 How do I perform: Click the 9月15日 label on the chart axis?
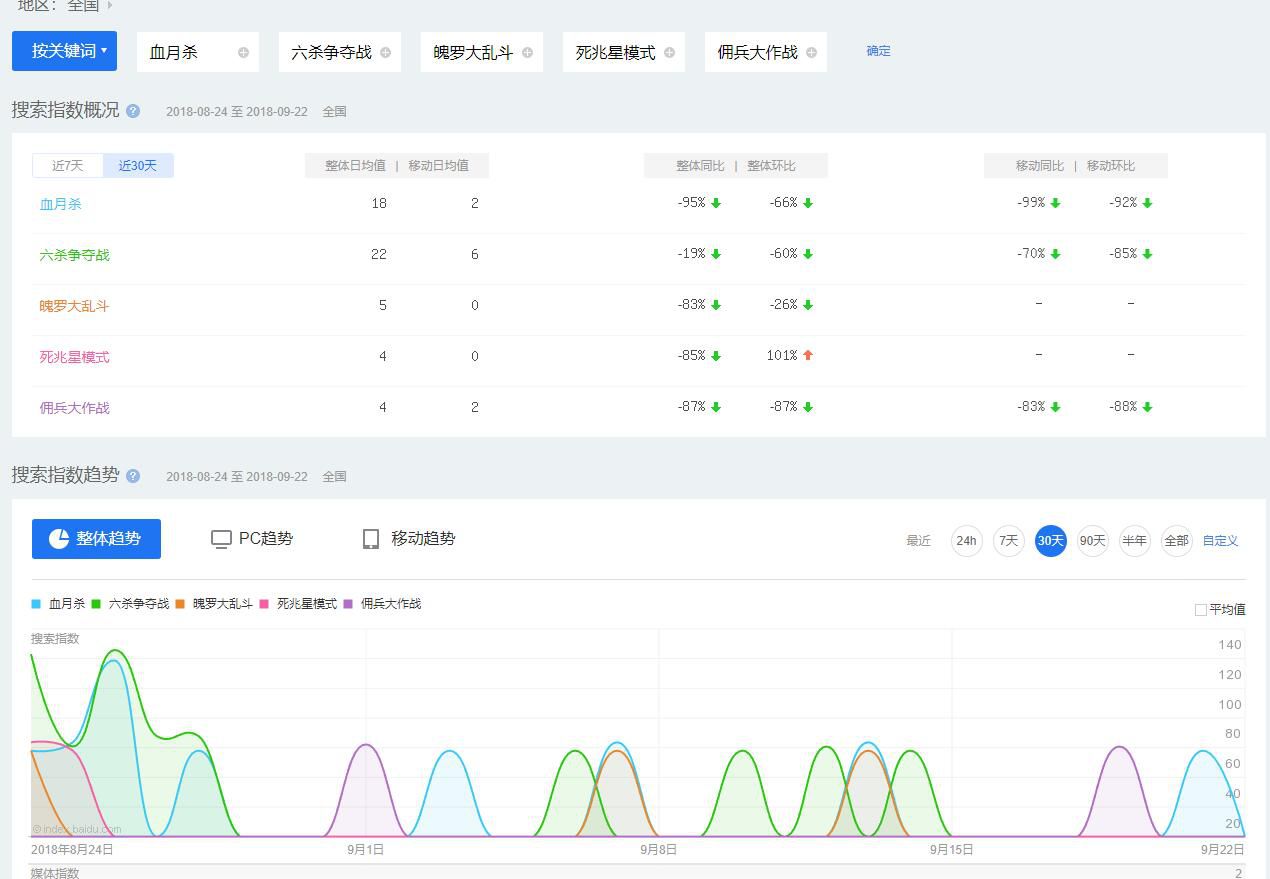click(x=952, y=850)
